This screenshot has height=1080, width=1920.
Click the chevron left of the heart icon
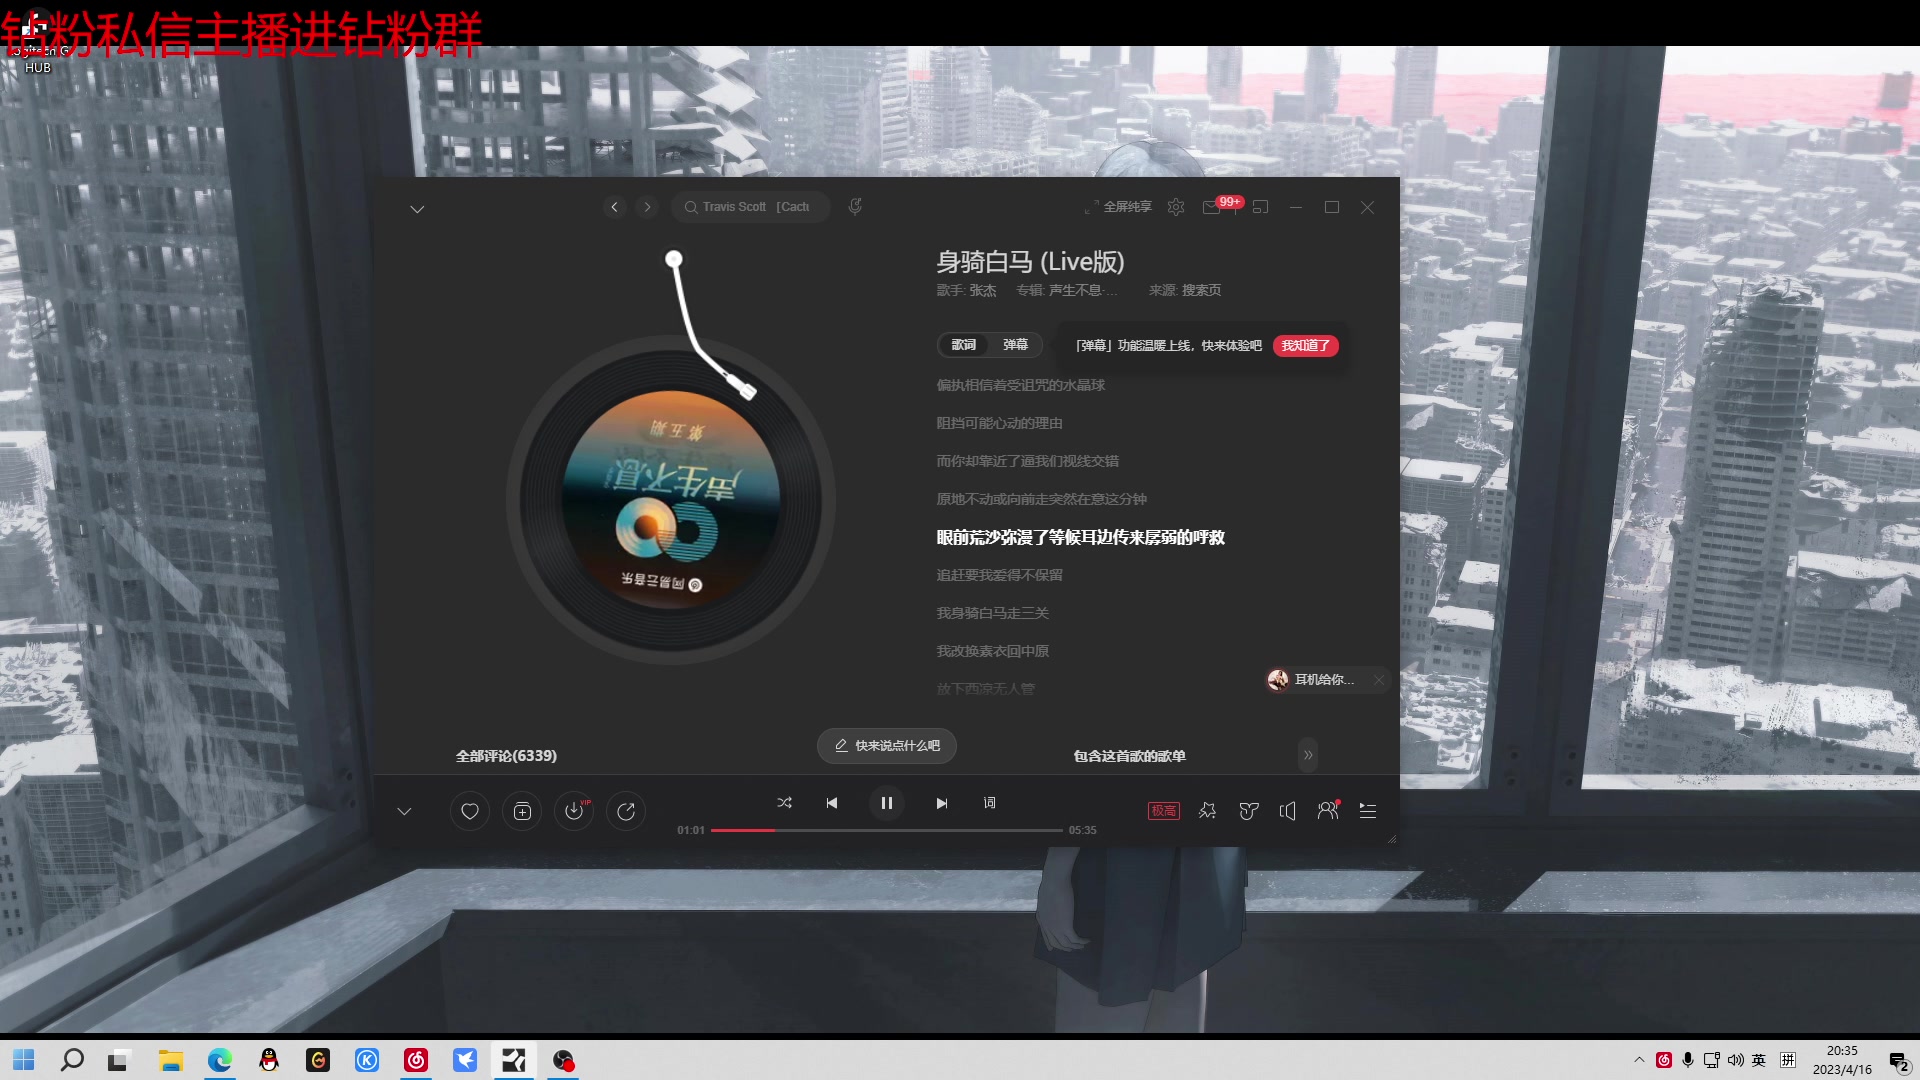(404, 812)
